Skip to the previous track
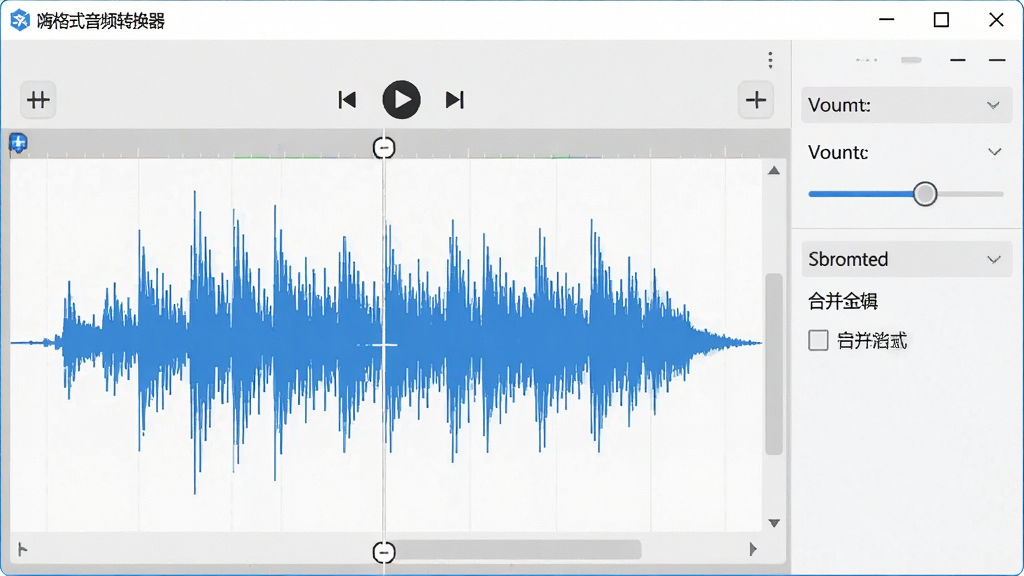This screenshot has width=1024, height=576. coord(347,100)
